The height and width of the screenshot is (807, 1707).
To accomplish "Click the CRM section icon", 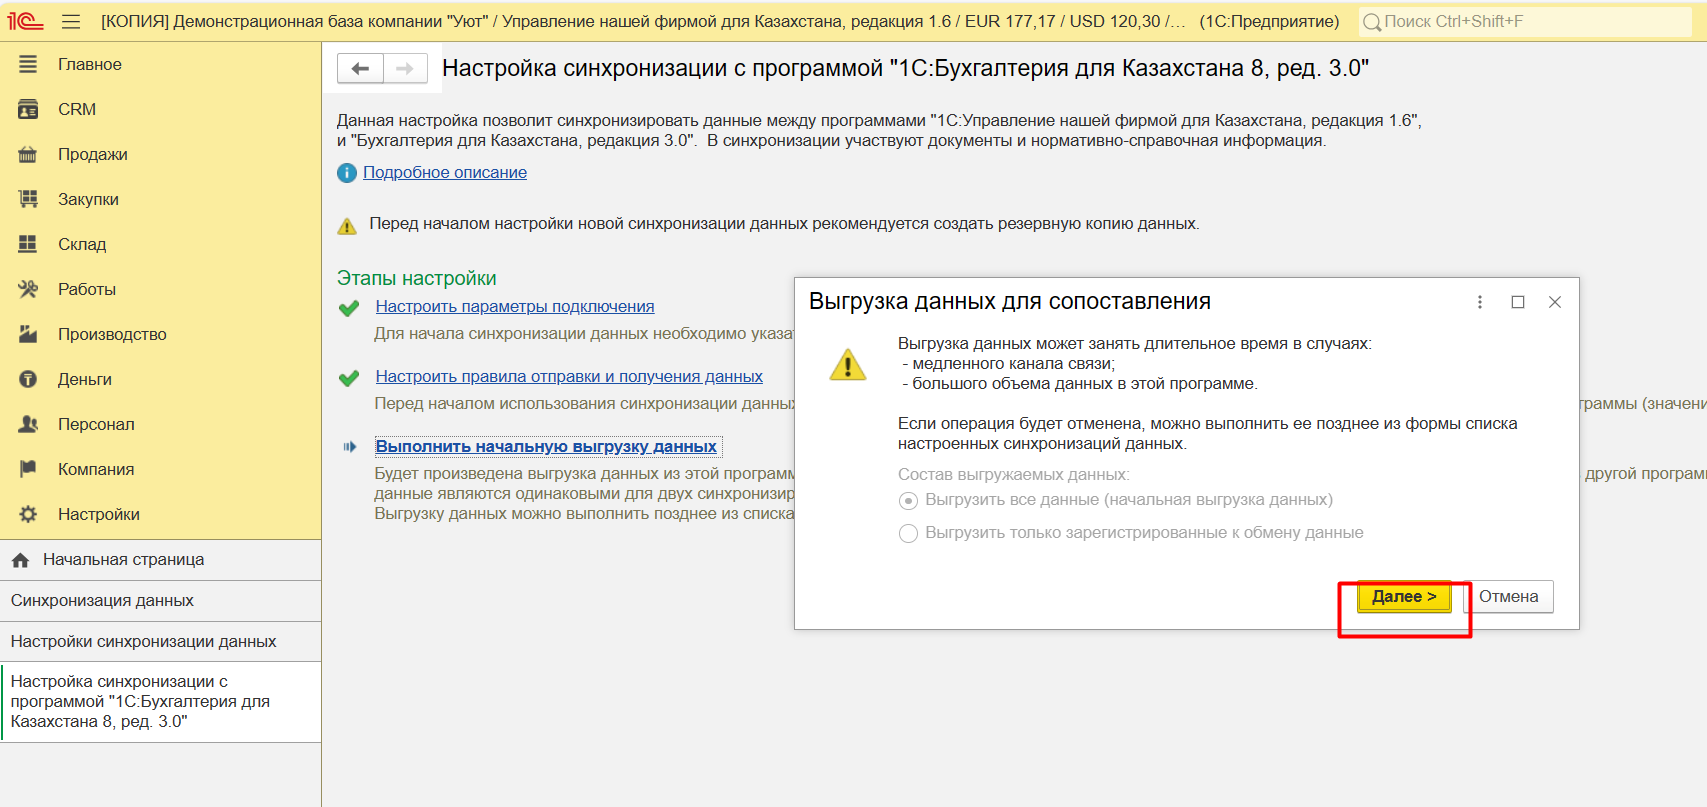I will 28,109.
